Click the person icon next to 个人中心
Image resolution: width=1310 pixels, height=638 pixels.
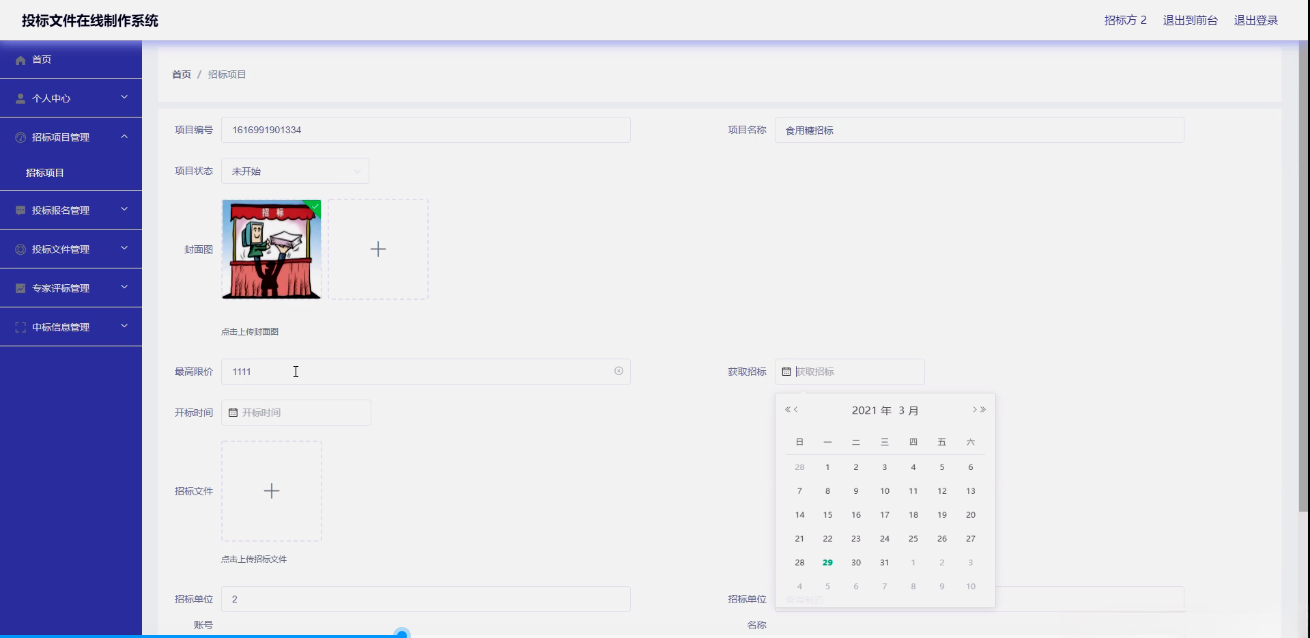click(22, 98)
